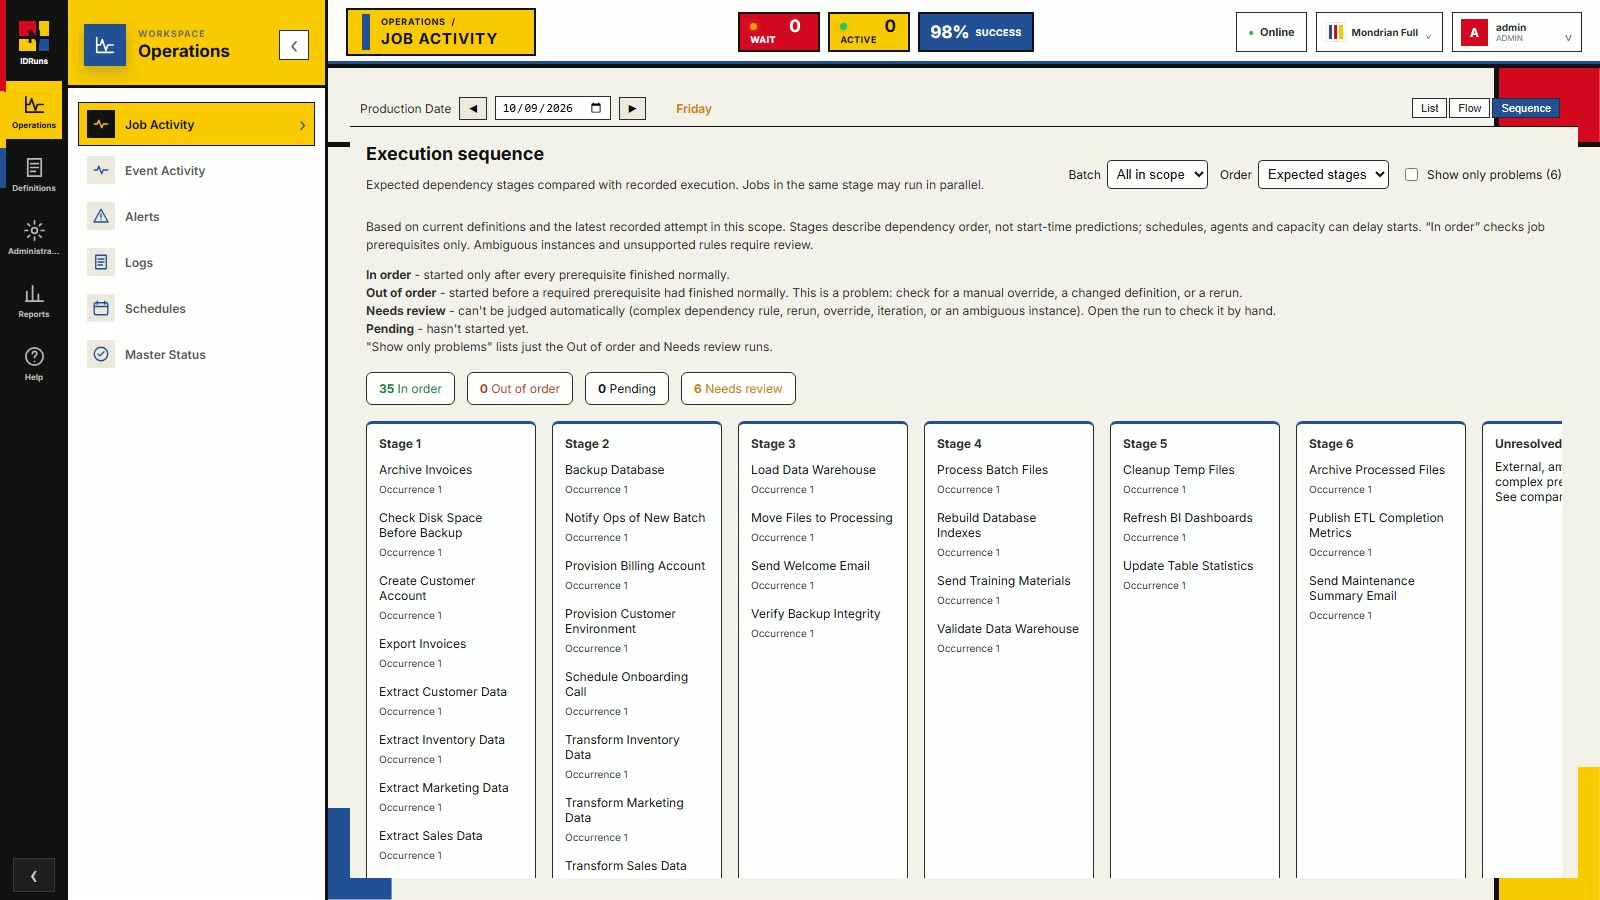Open Logs menu item
The height and width of the screenshot is (900, 1600).
197,263
